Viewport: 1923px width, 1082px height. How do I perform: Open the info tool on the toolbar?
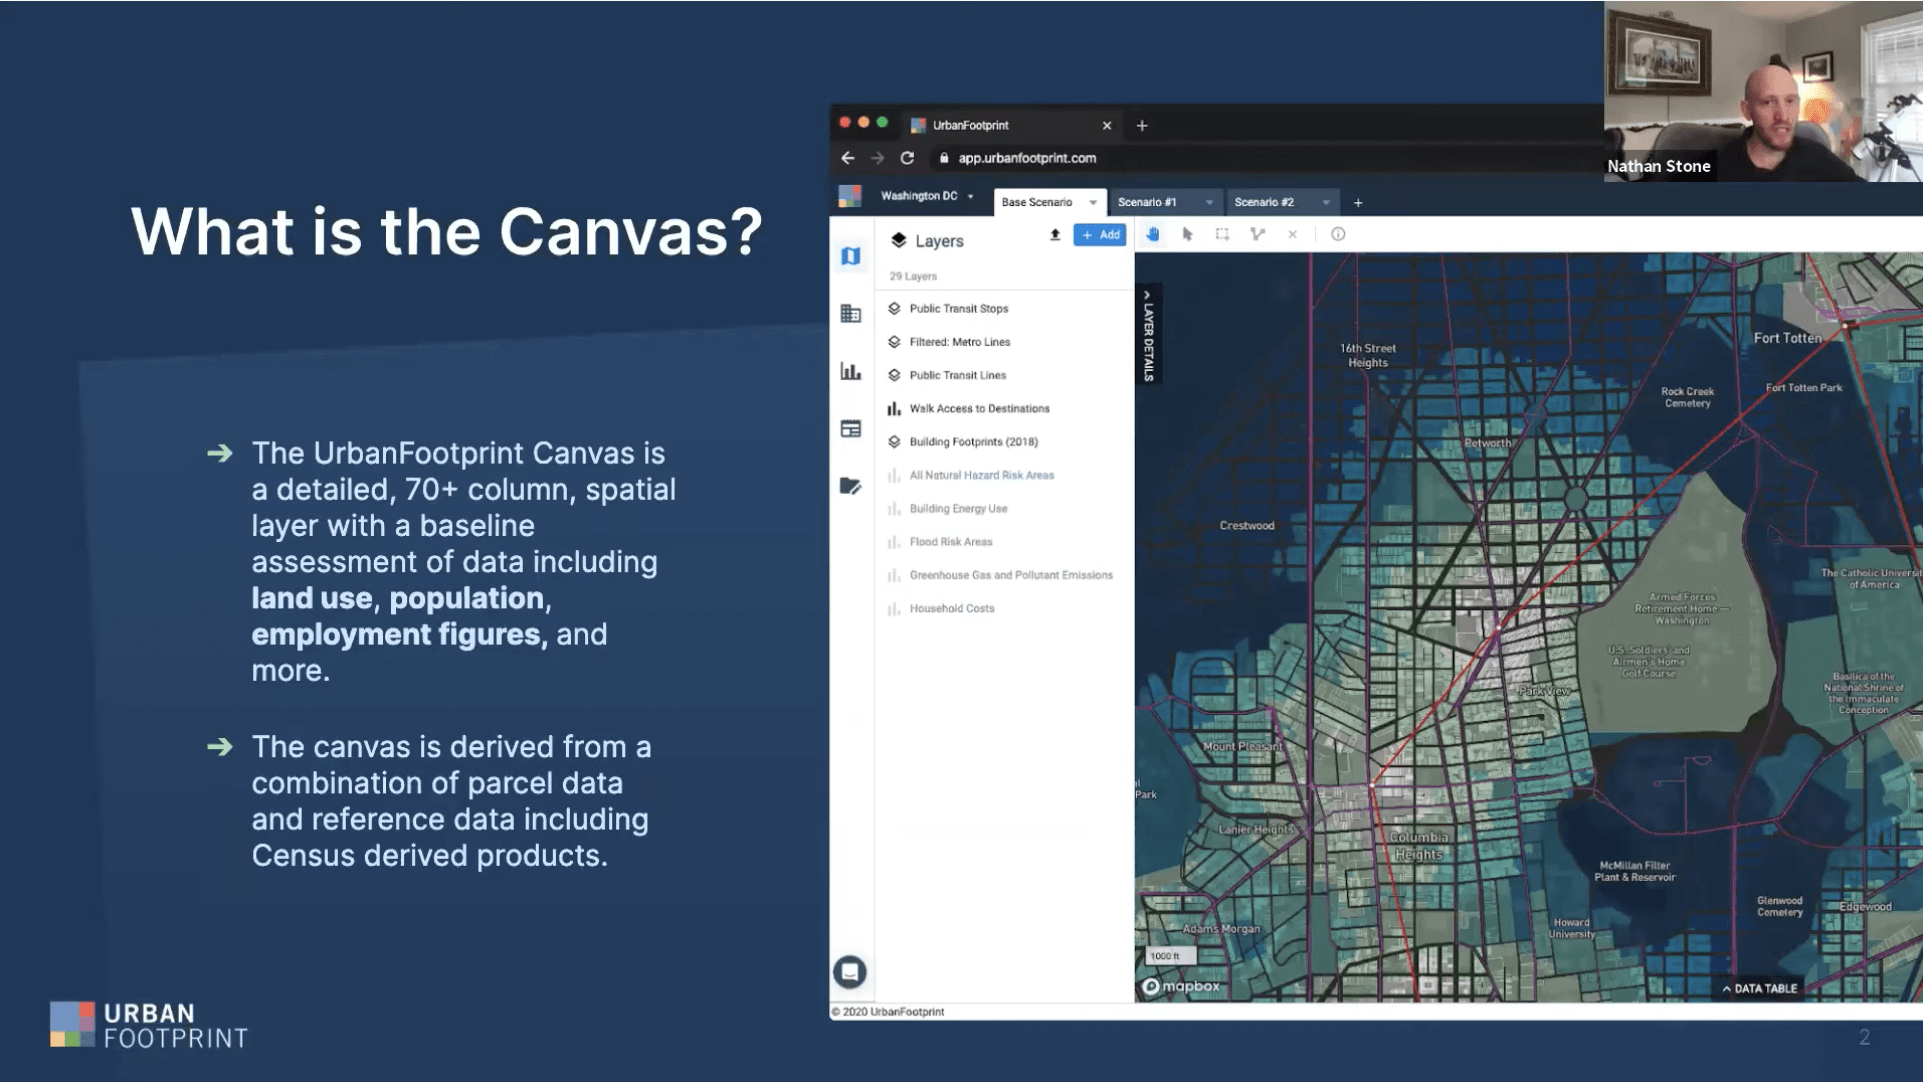click(x=1338, y=235)
